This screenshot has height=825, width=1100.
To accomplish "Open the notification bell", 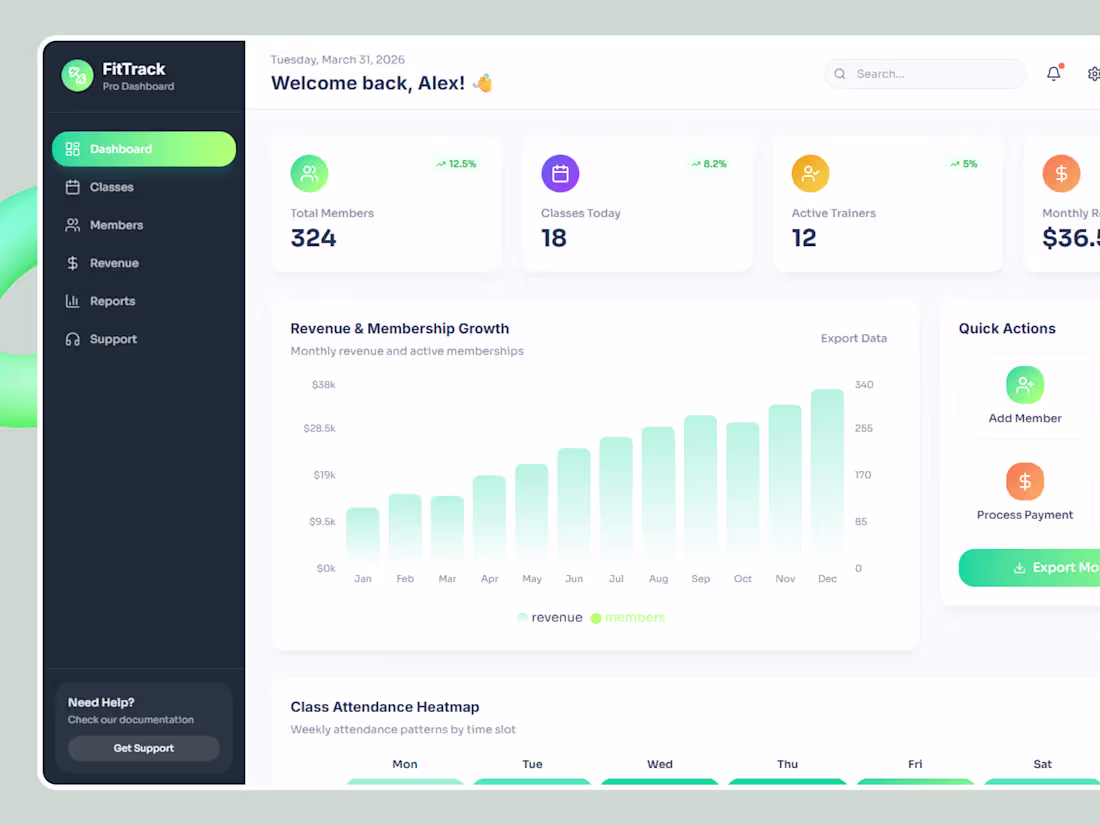I will coord(1053,73).
